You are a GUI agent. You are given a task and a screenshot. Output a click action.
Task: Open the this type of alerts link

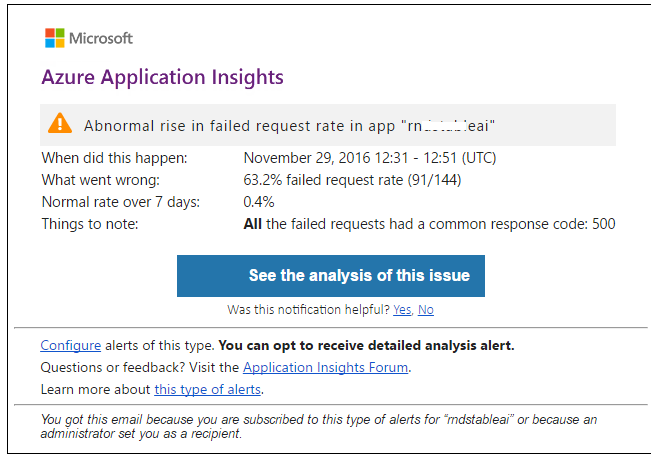point(207,389)
